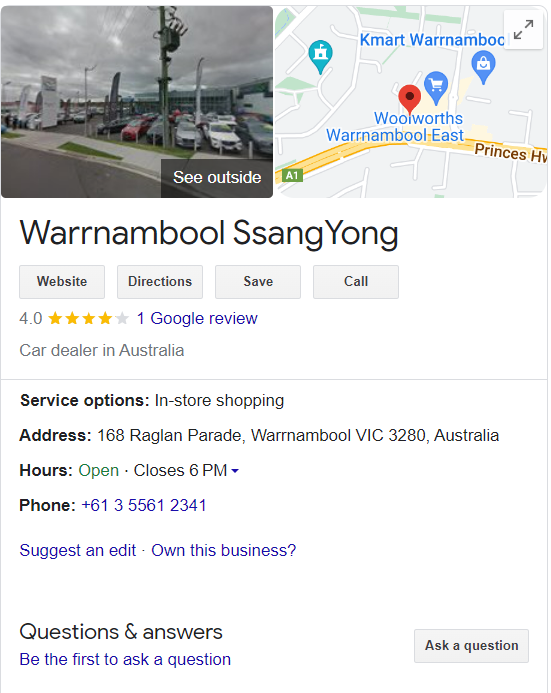Image resolution: width=551 pixels, height=693 pixels.
Task: Click Ask a question button
Action: pyautogui.click(x=471, y=646)
